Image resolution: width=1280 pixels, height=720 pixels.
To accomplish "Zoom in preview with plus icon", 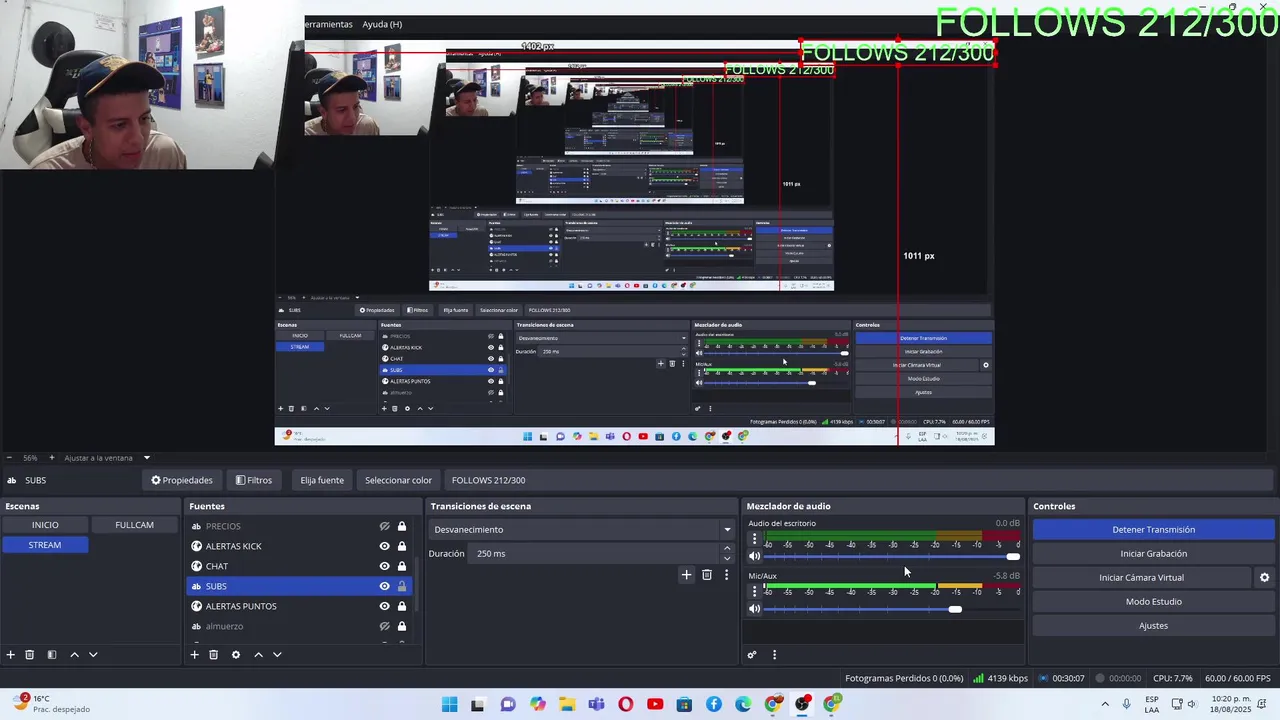I will (52, 458).
